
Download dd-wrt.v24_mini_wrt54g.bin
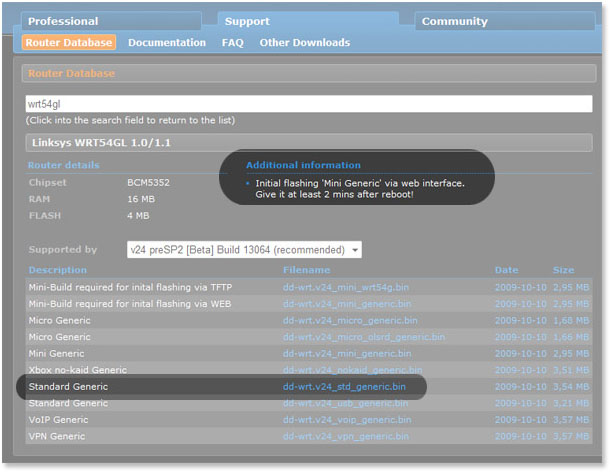(x=345, y=288)
